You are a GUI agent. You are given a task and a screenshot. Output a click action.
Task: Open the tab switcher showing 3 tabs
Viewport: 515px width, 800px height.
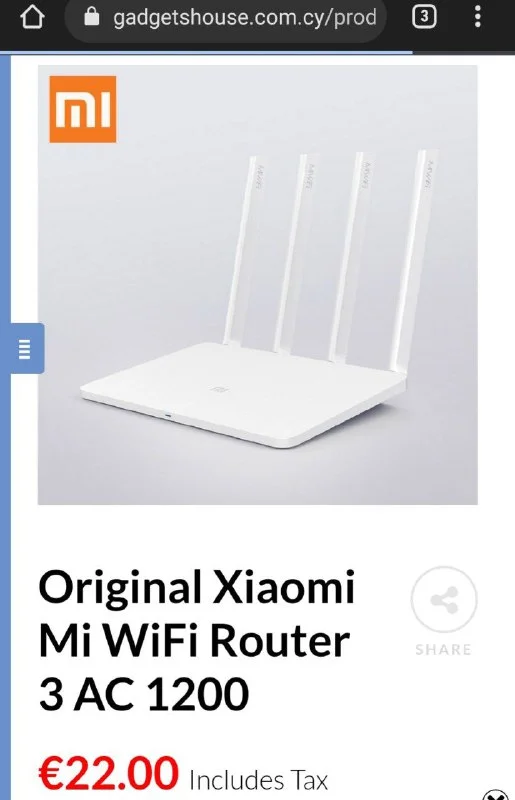[424, 18]
